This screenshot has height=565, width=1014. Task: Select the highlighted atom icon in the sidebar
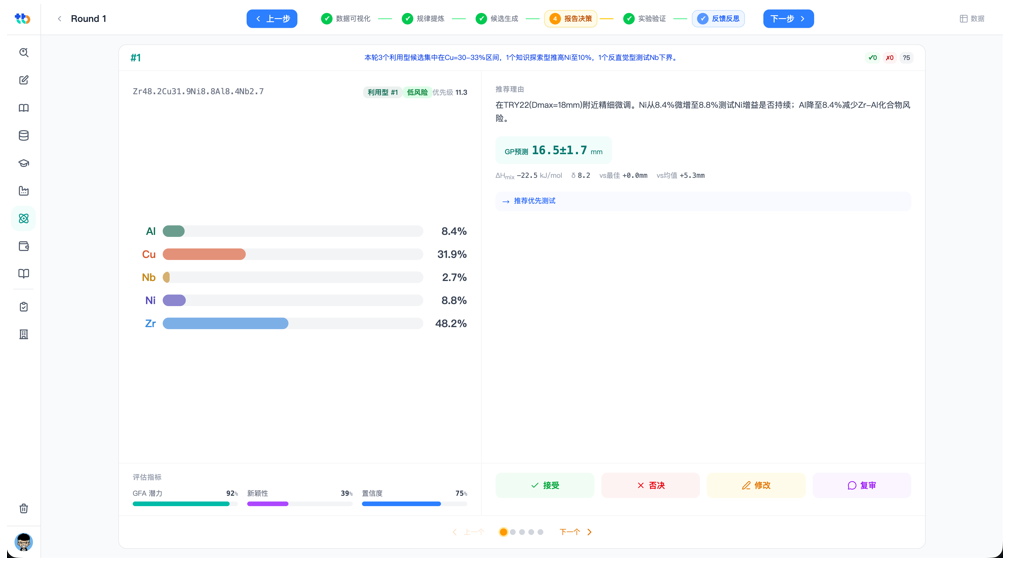[24, 219]
